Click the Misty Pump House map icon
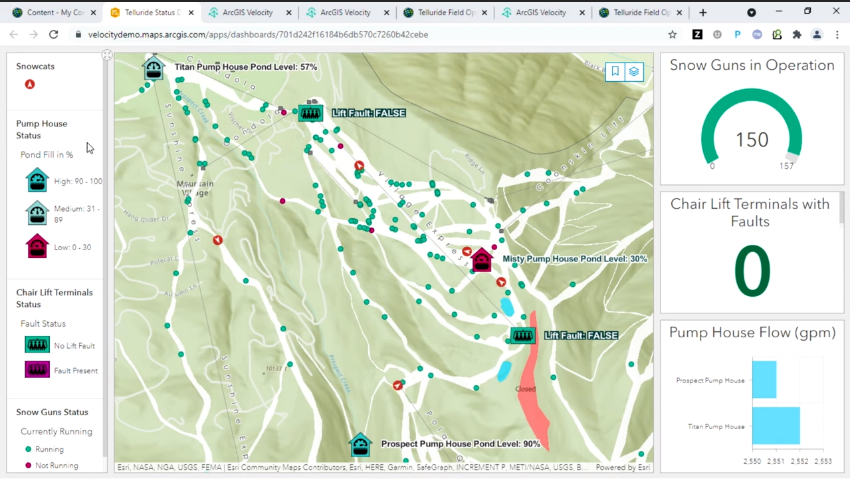This screenshot has height=479, width=850. click(481, 260)
